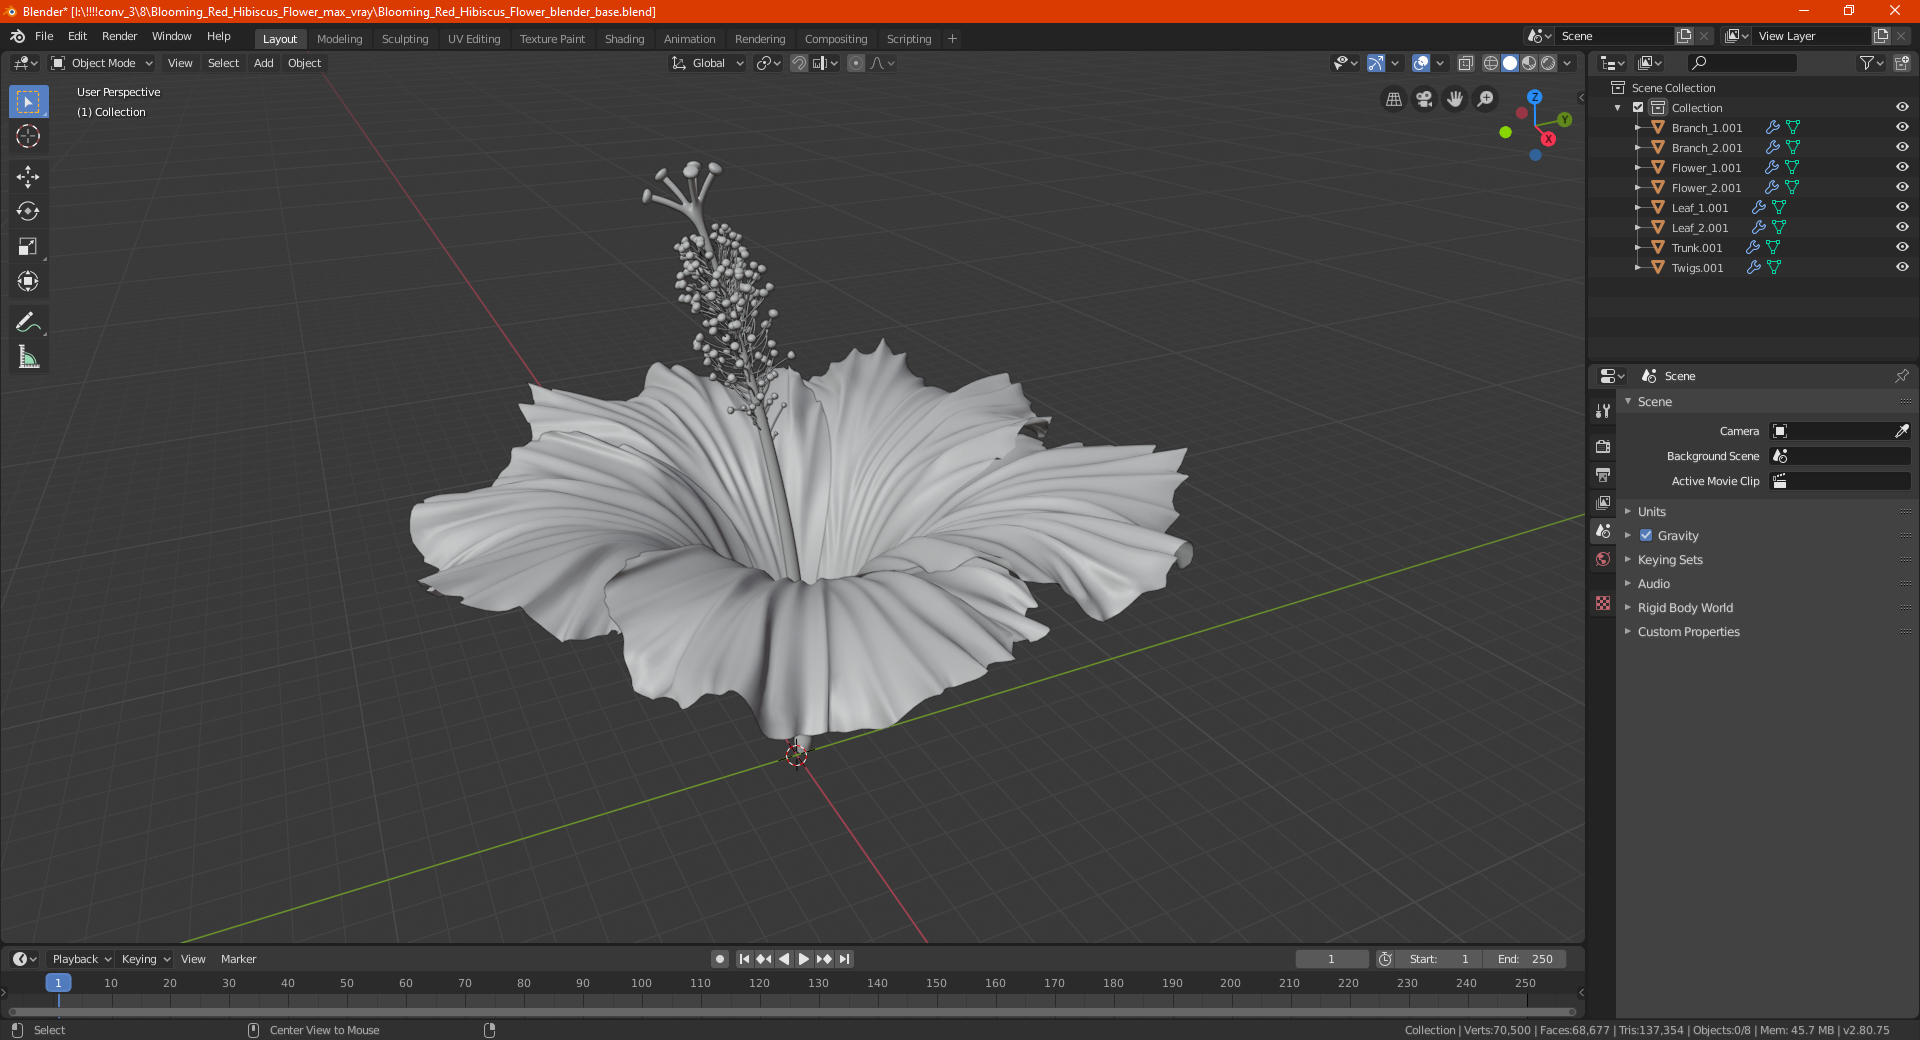Open the Texture properties tab

coord(1603,603)
